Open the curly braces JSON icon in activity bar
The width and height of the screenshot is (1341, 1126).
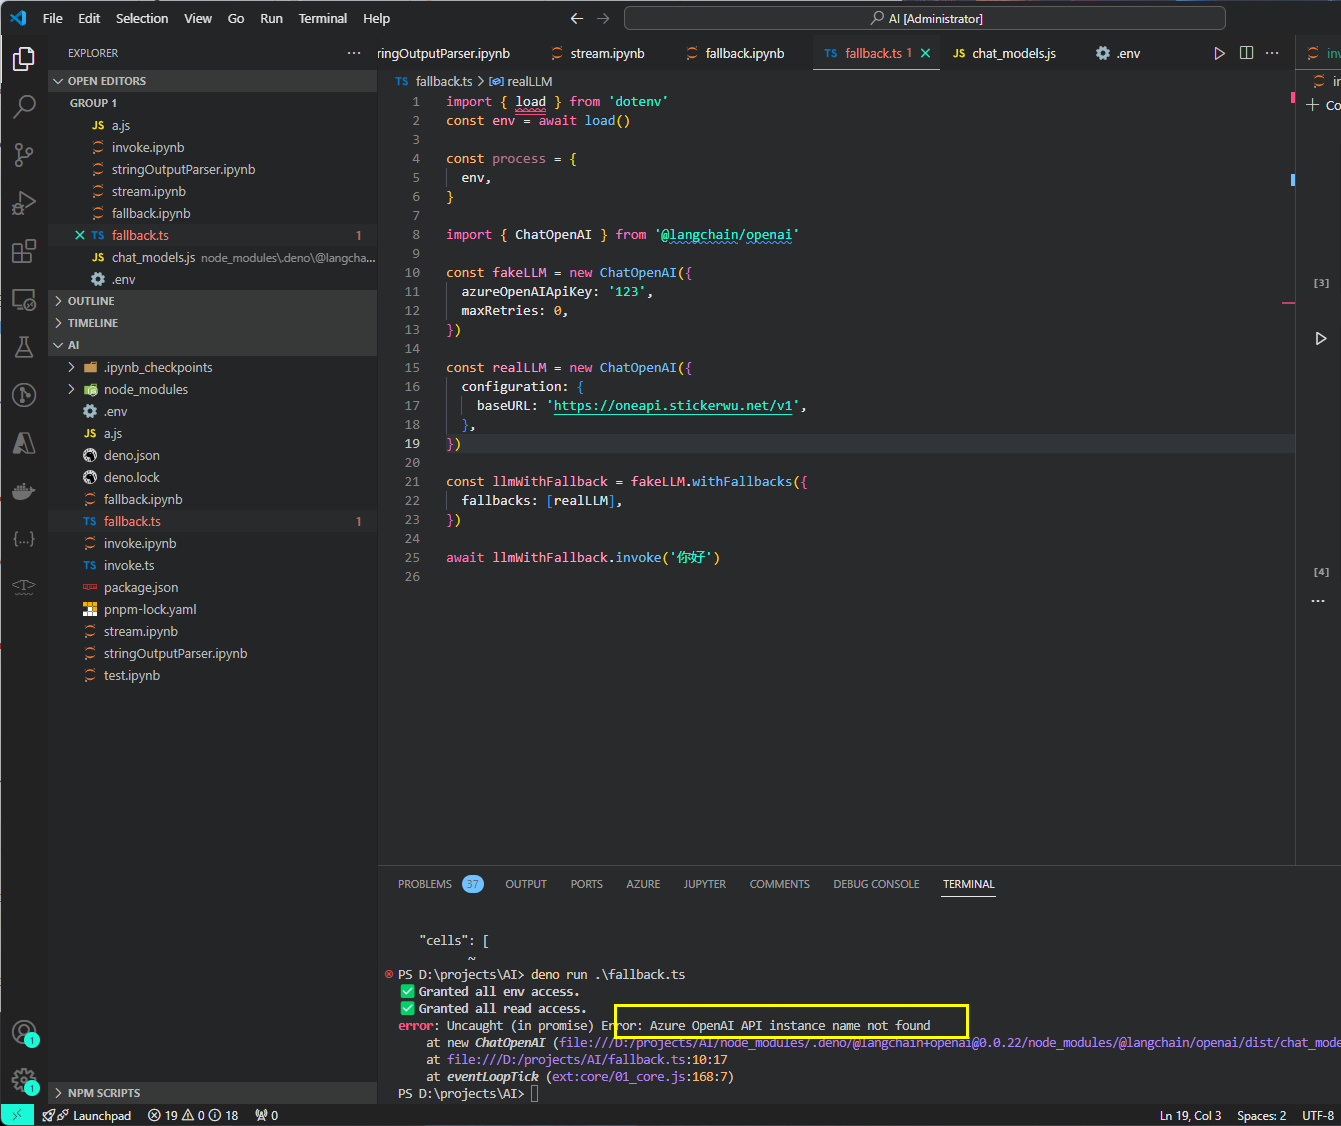coord(24,539)
